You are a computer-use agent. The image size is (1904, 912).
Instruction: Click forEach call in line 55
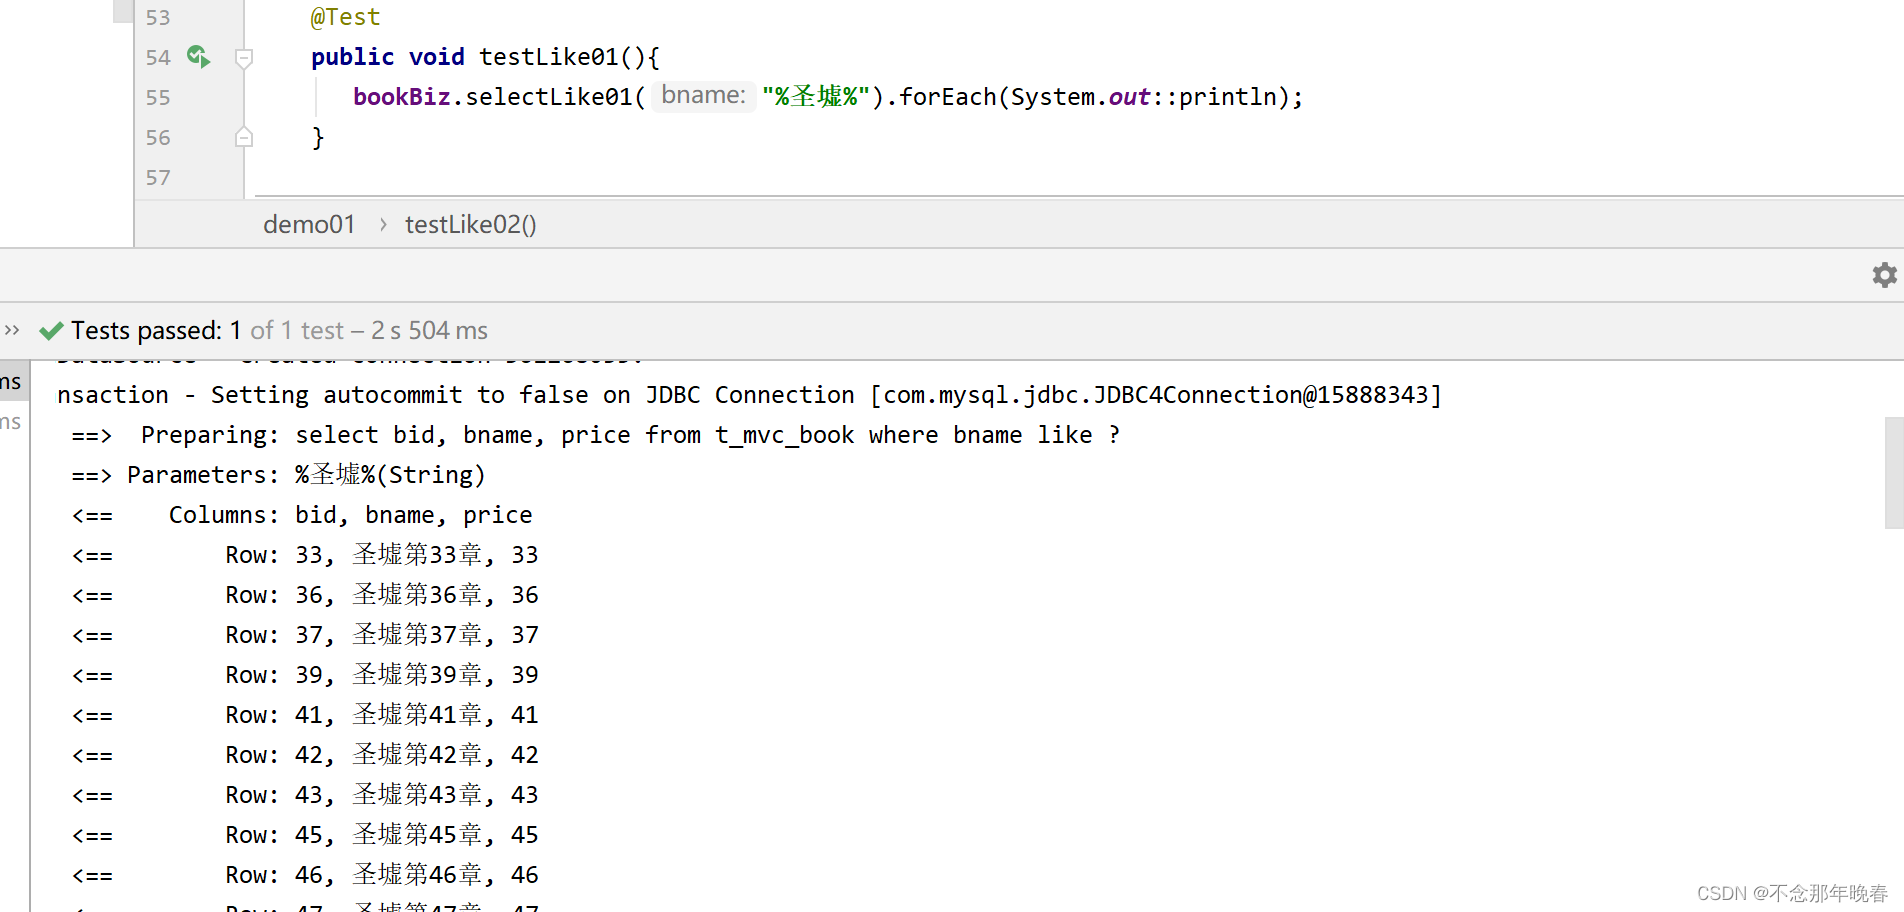(x=947, y=97)
